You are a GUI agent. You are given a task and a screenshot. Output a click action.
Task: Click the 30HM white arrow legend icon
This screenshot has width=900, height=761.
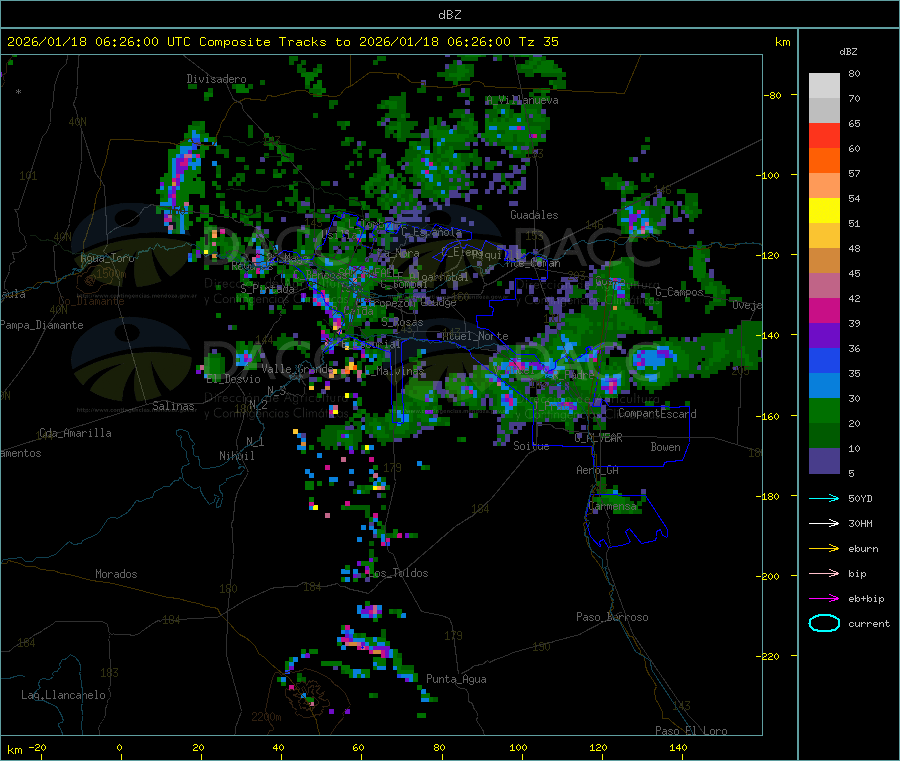point(824,523)
